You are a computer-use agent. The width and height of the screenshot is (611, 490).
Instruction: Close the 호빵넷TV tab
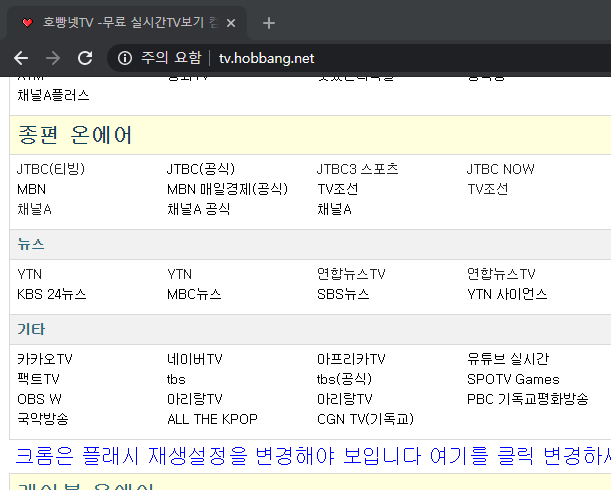pyautogui.click(x=231, y=23)
